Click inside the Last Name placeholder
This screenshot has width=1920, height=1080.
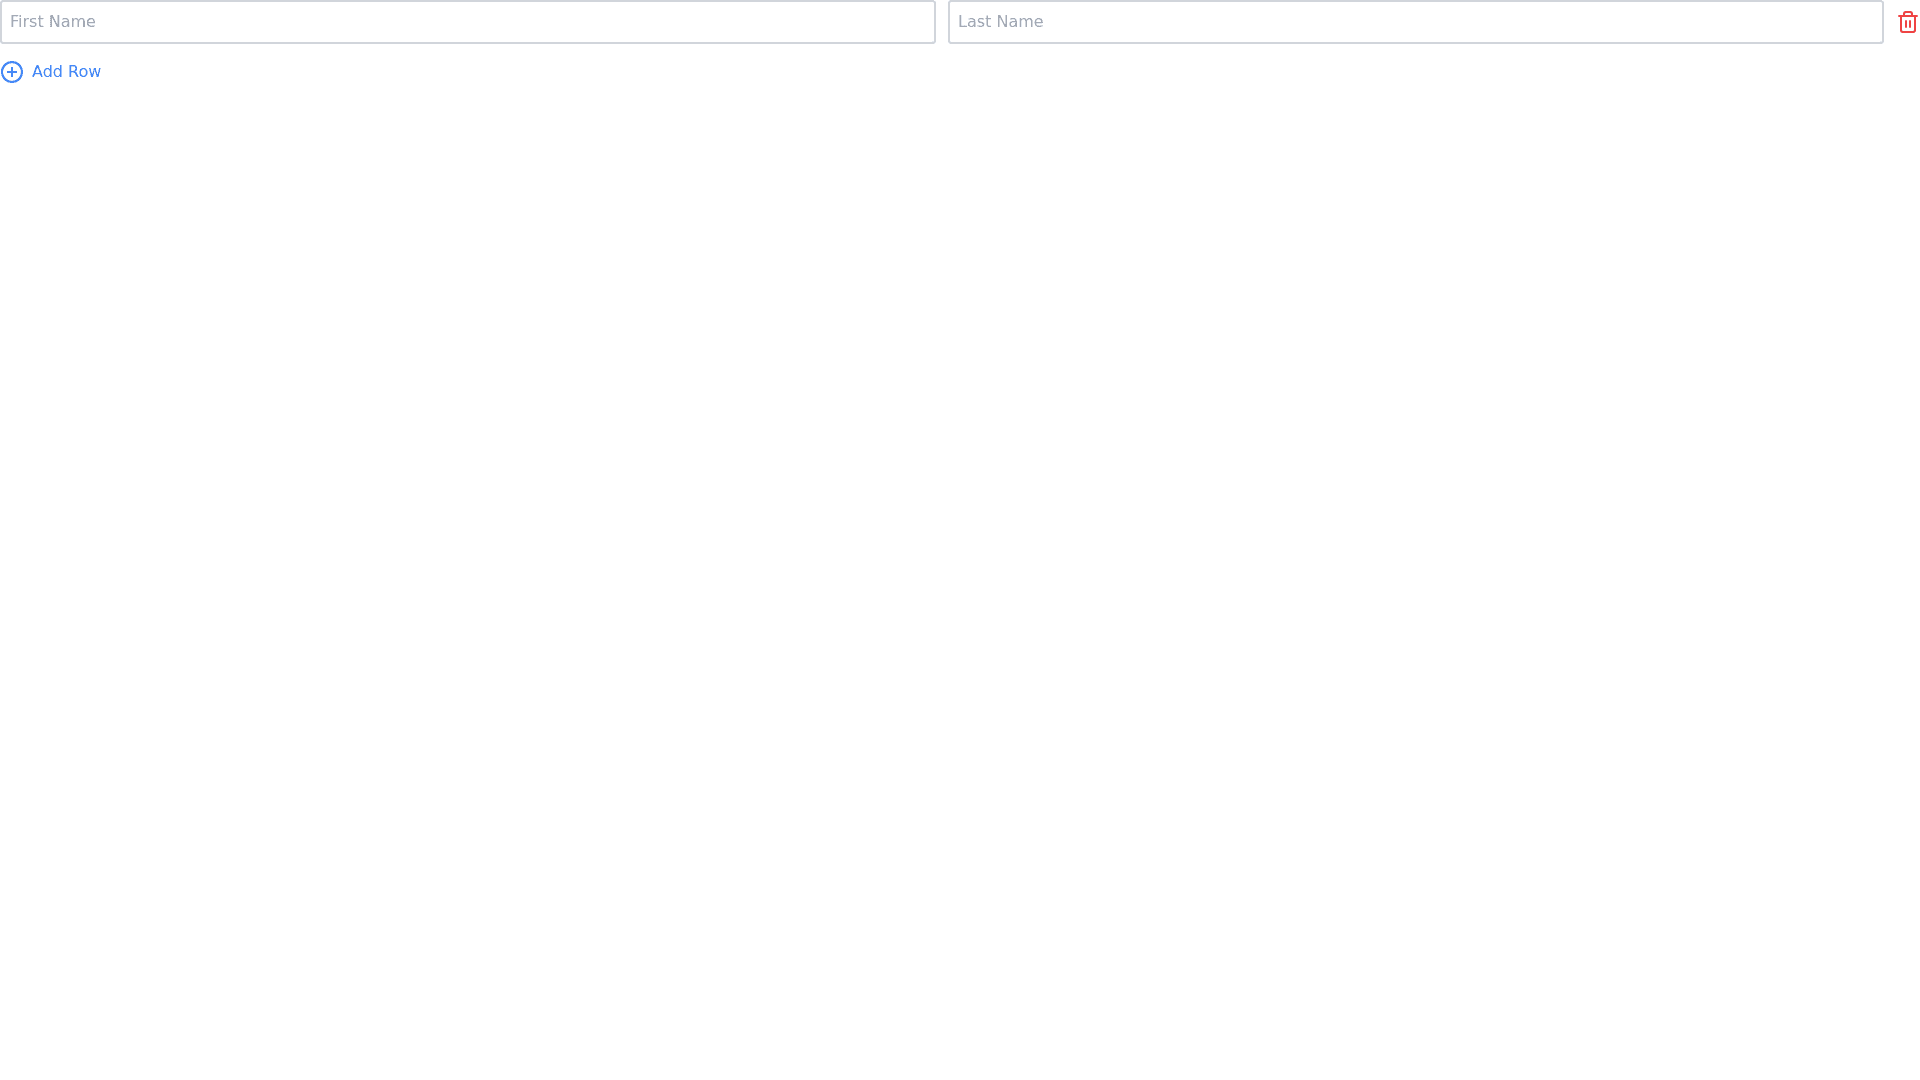[x=1000, y=22]
